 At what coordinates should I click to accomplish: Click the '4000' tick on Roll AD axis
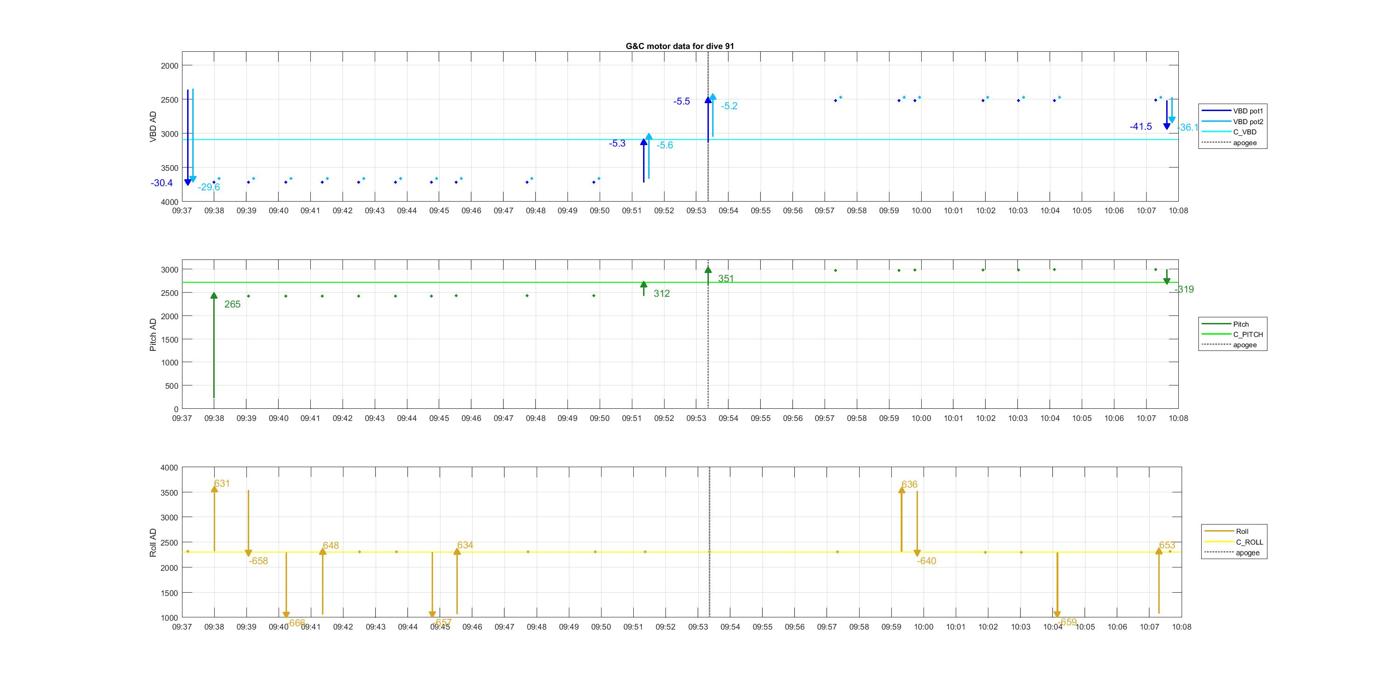click(x=169, y=468)
